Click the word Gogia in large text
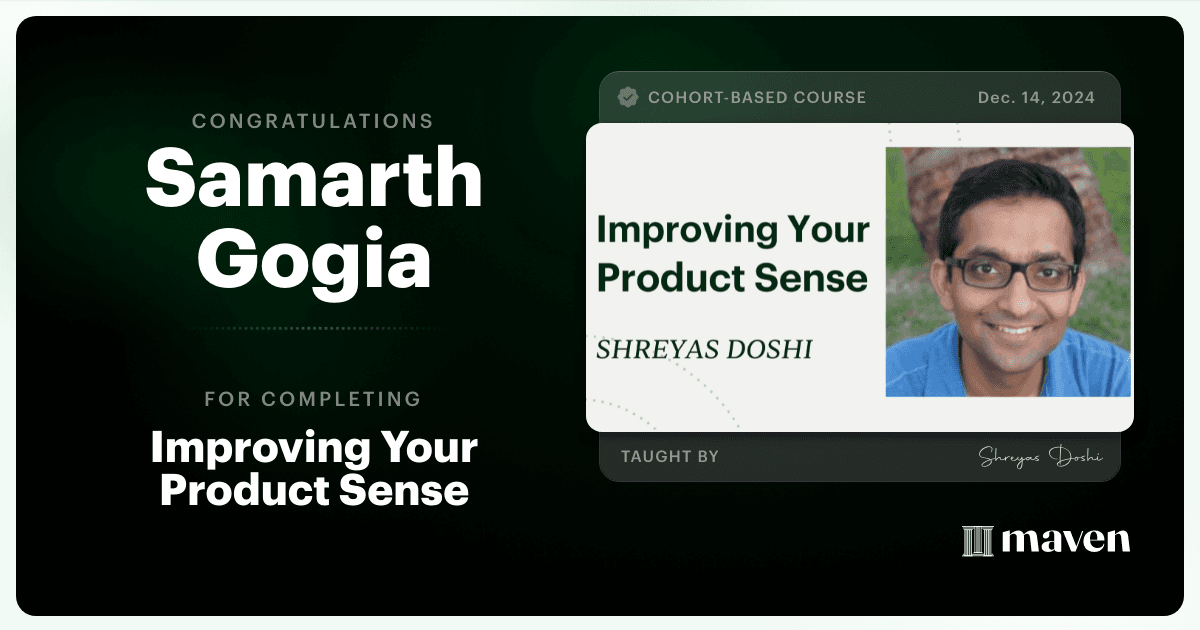The image size is (1200, 630). [x=314, y=255]
